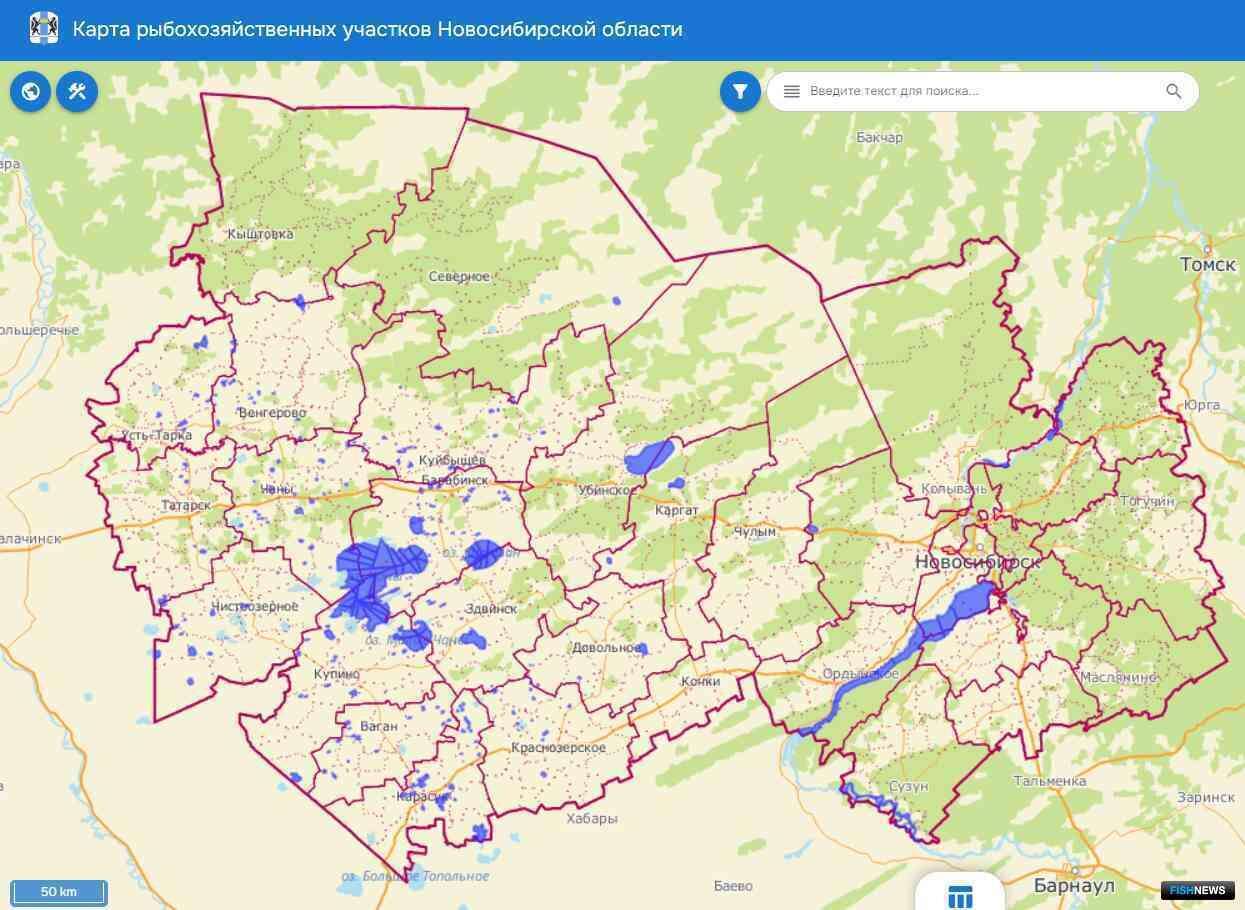
Task: Open the attribute table panel button
Action: pyautogui.click(x=960, y=895)
